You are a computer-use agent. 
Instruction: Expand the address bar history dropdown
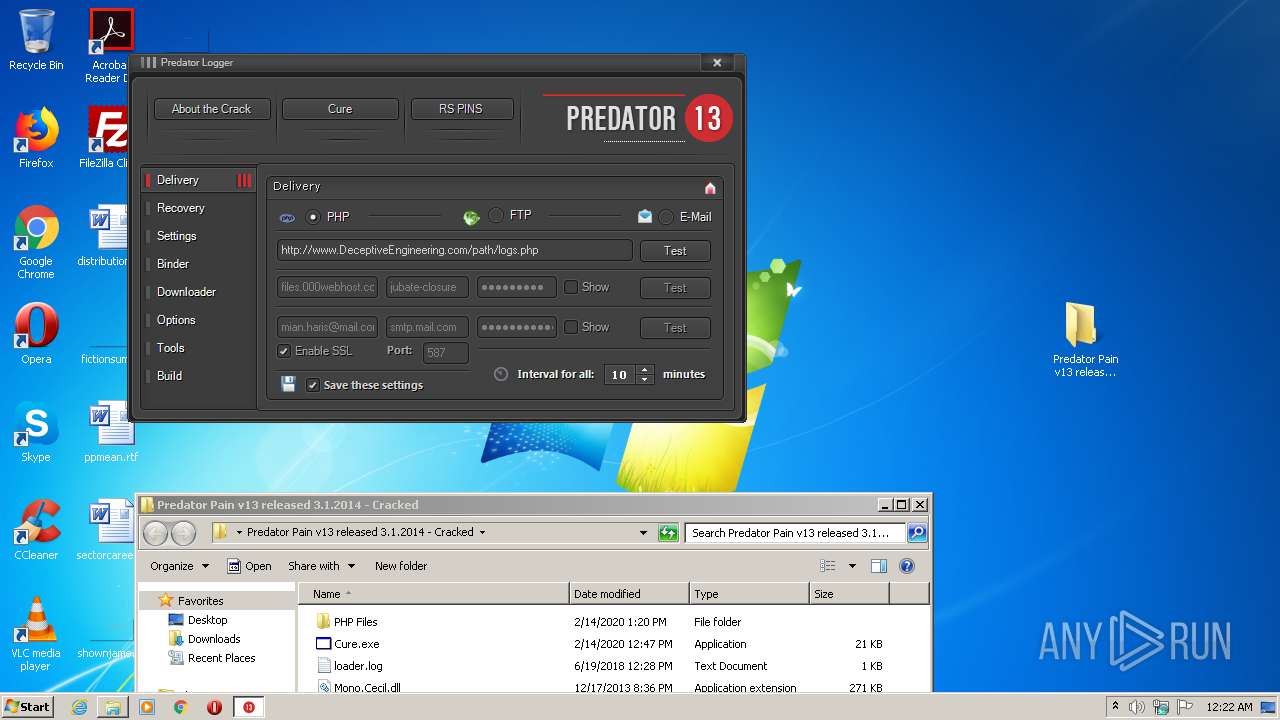(x=643, y=533)
